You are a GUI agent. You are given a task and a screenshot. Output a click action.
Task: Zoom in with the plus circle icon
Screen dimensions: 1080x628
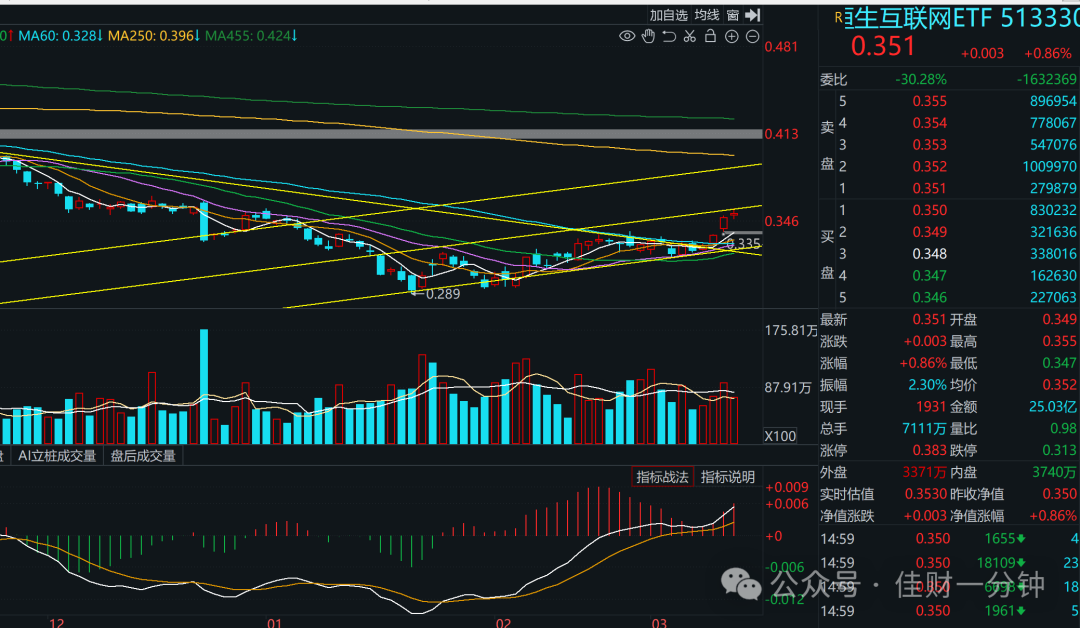point(731,36)
